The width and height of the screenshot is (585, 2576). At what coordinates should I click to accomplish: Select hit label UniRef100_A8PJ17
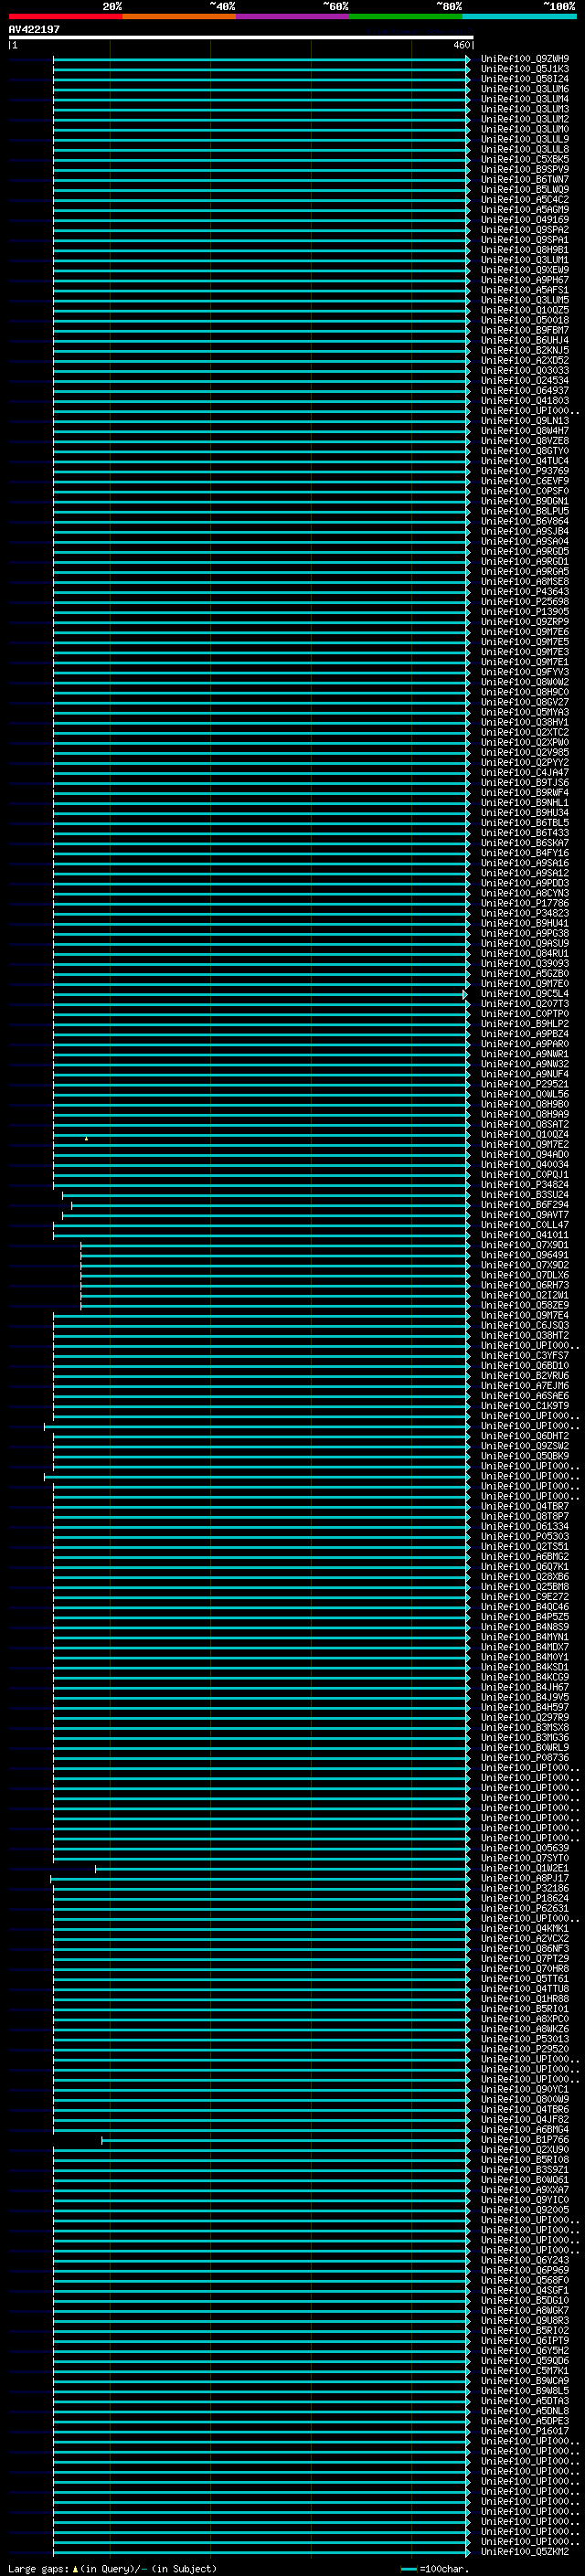click(525, 1879)
